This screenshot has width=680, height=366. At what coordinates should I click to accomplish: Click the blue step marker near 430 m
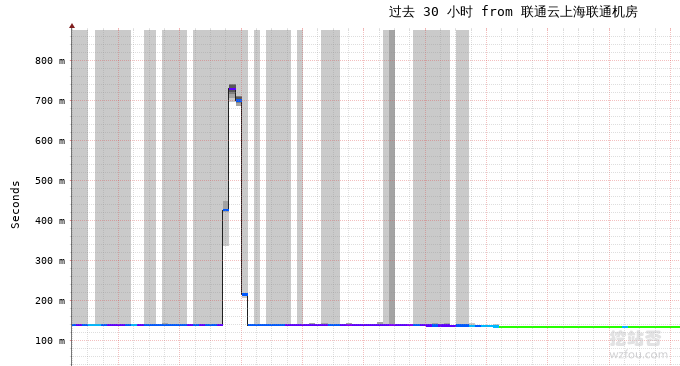pos(226,210)
